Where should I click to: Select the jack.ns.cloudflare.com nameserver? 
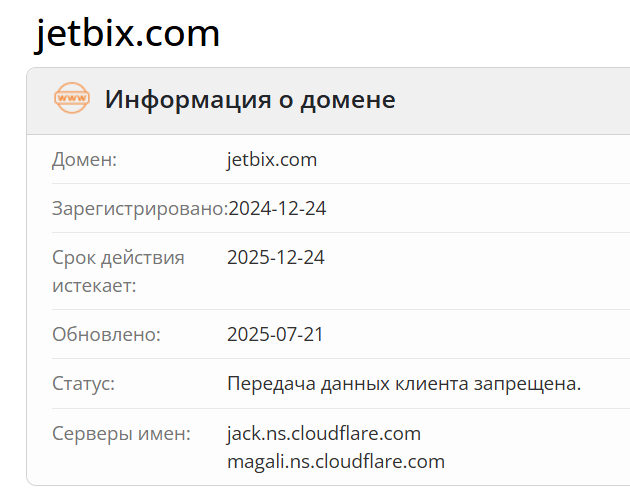324,434
